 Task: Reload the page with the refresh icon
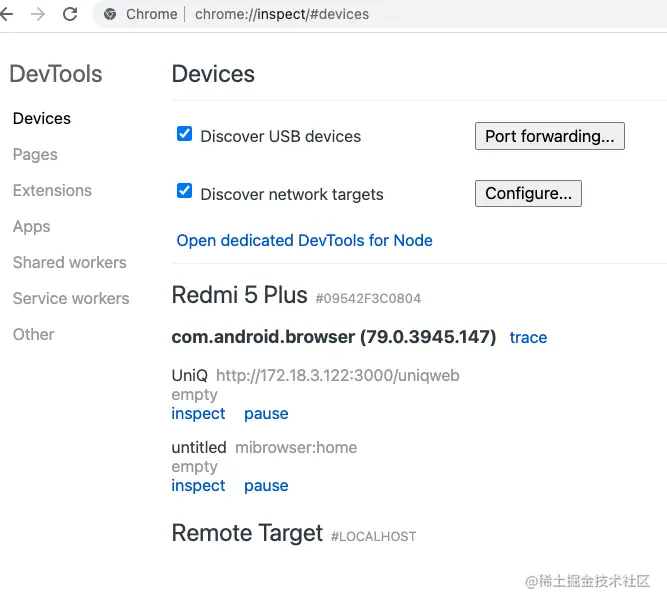click(x=70, y=14)
